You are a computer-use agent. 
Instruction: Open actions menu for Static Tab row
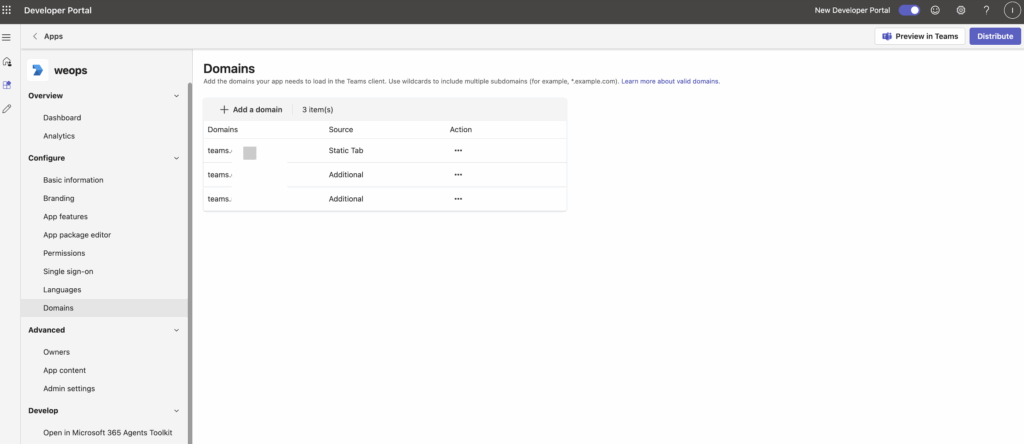coord(458,150)
